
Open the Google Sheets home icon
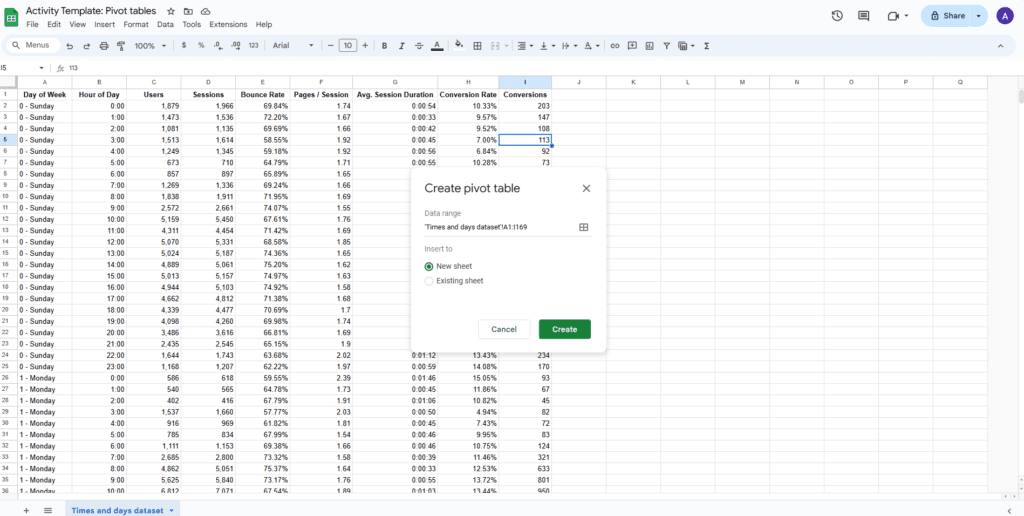point(12,17)
